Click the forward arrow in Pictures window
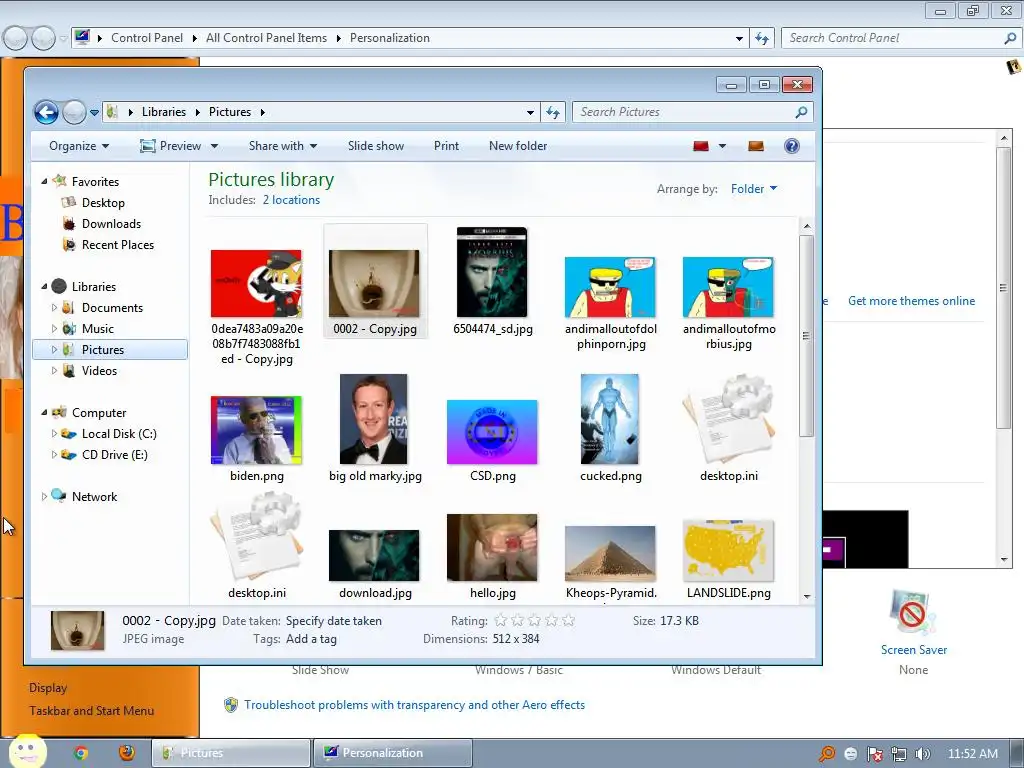This screenshot has width=1024, height=768. (x=74, y=112)
